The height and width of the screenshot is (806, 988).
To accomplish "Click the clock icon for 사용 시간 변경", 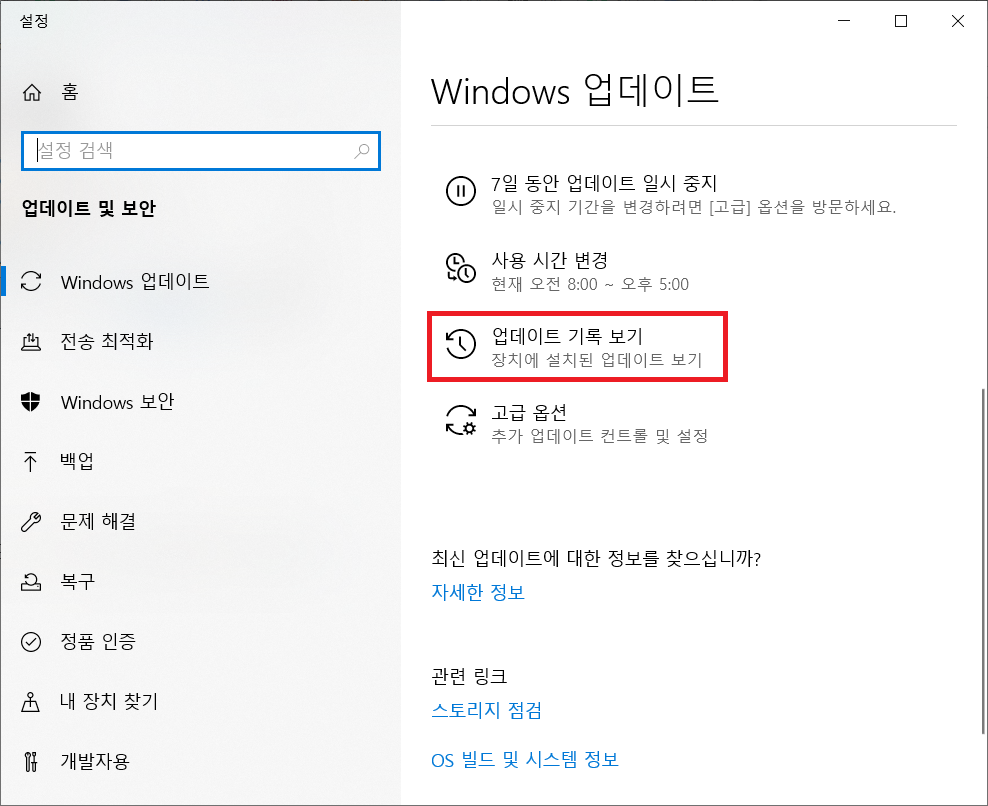I will [x=461, y=268].
